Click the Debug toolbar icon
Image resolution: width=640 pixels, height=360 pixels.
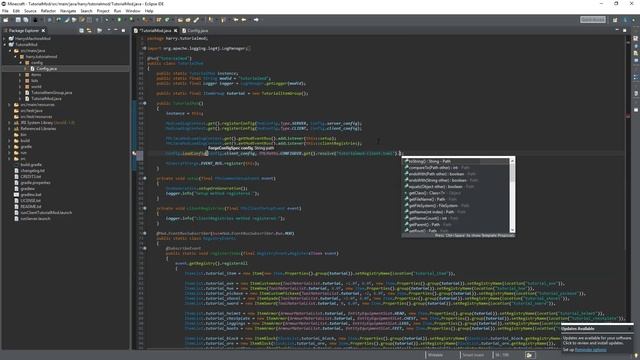[x=107, y=20]
